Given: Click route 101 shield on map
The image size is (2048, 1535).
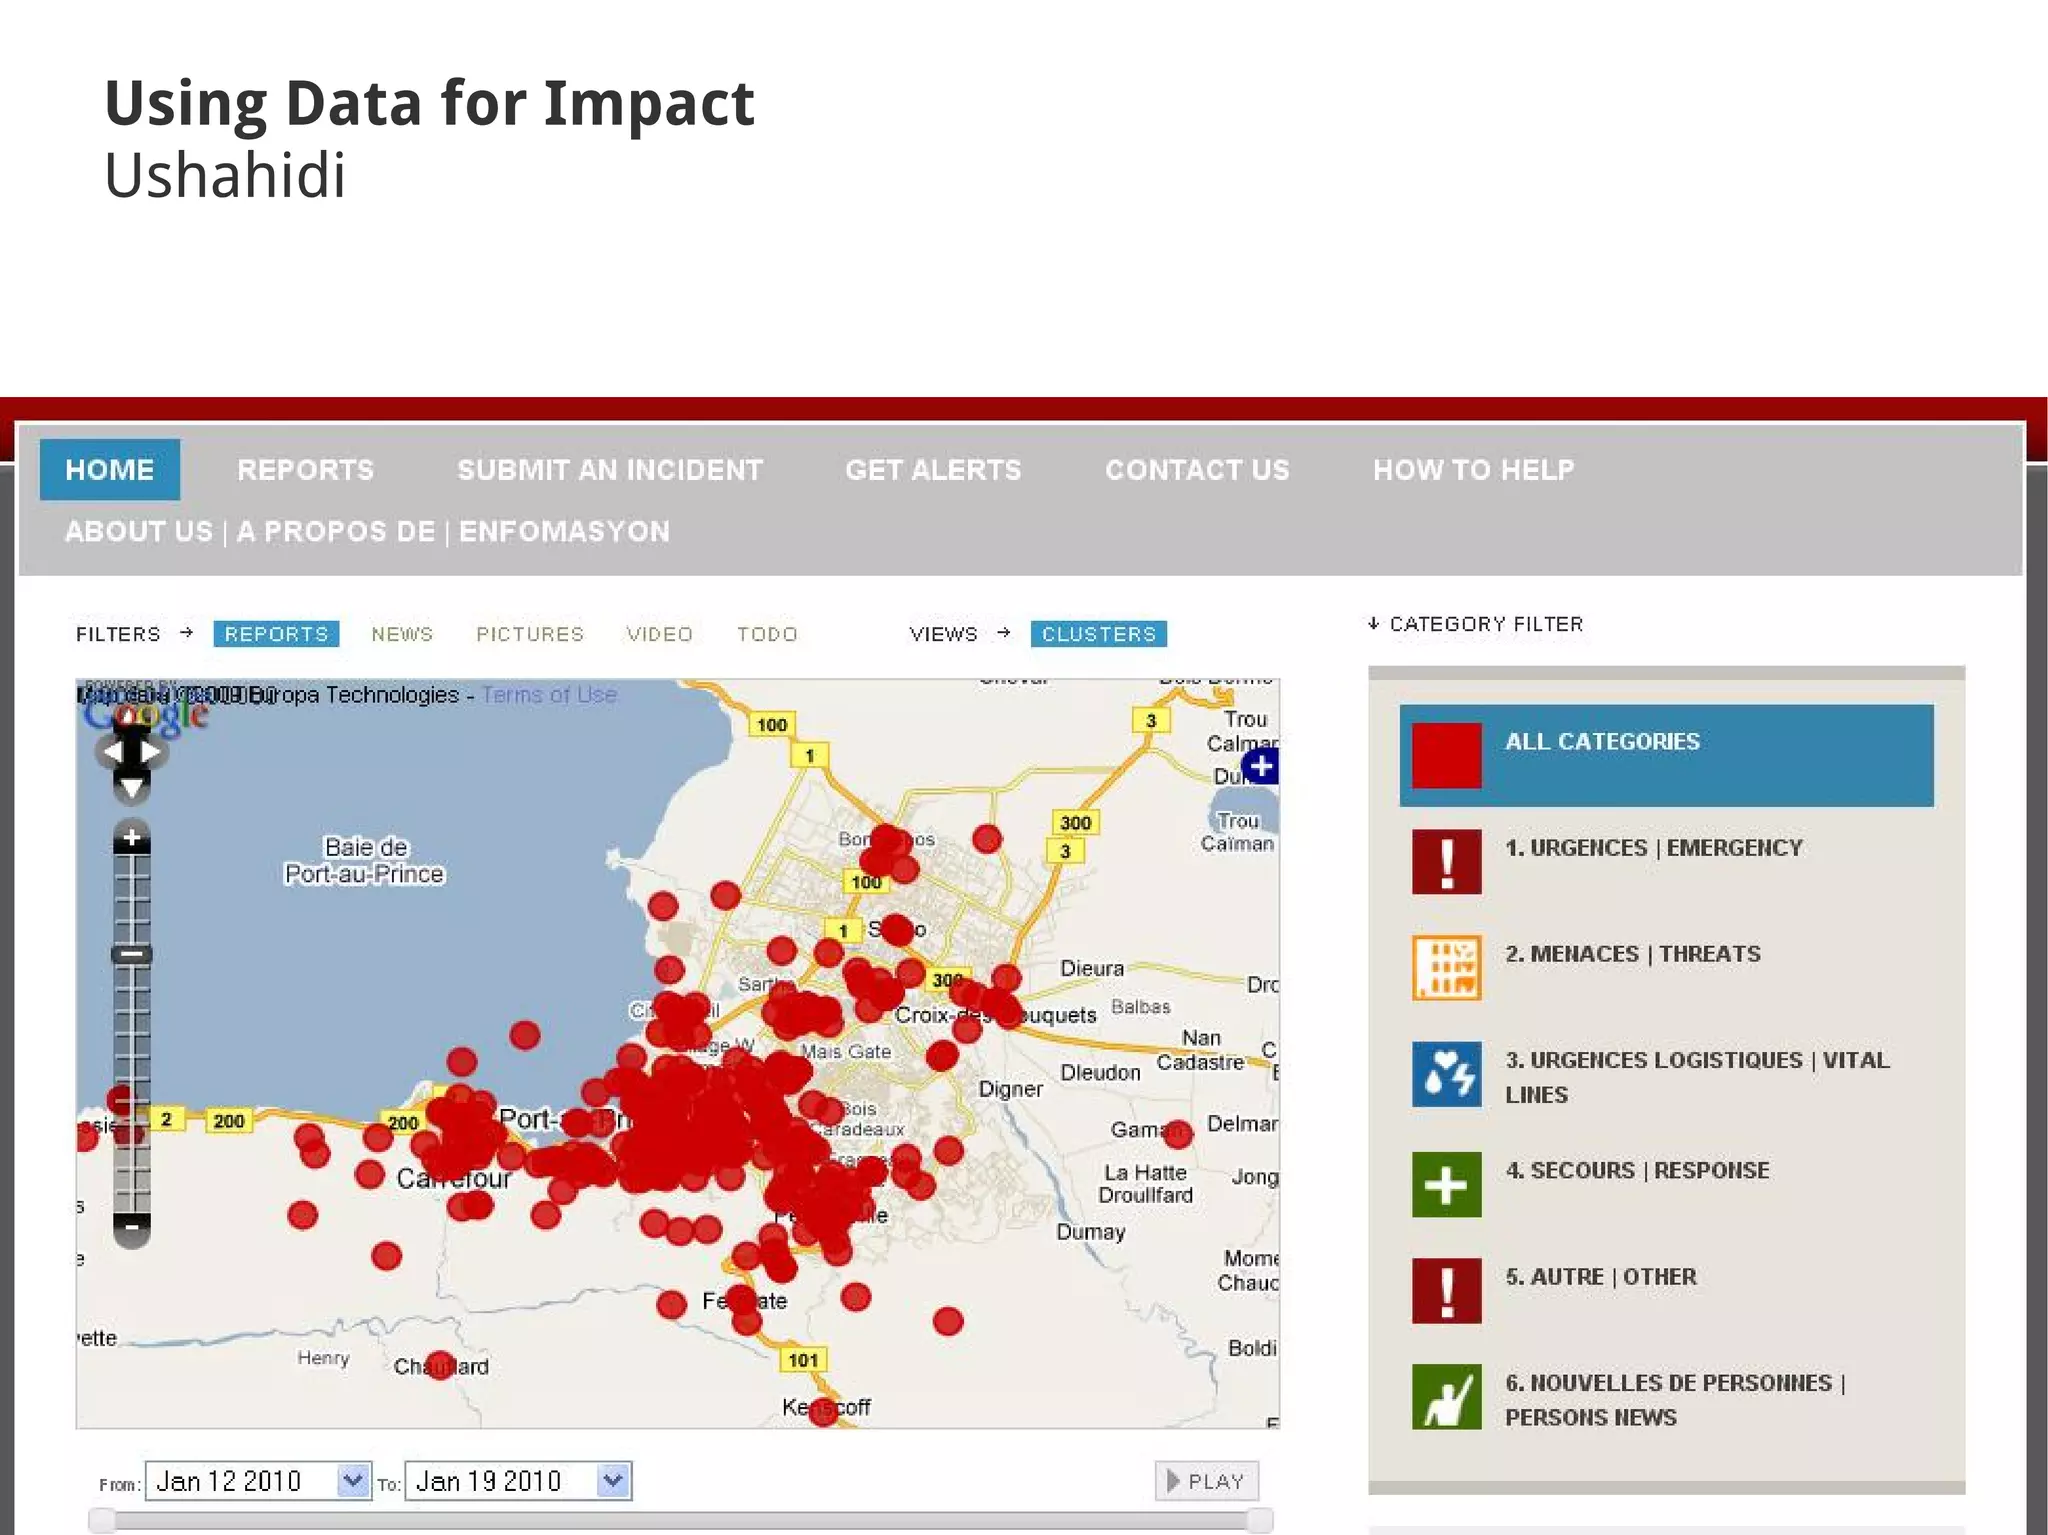Looking at the screenshot, I should click(x=803, y=1360).
